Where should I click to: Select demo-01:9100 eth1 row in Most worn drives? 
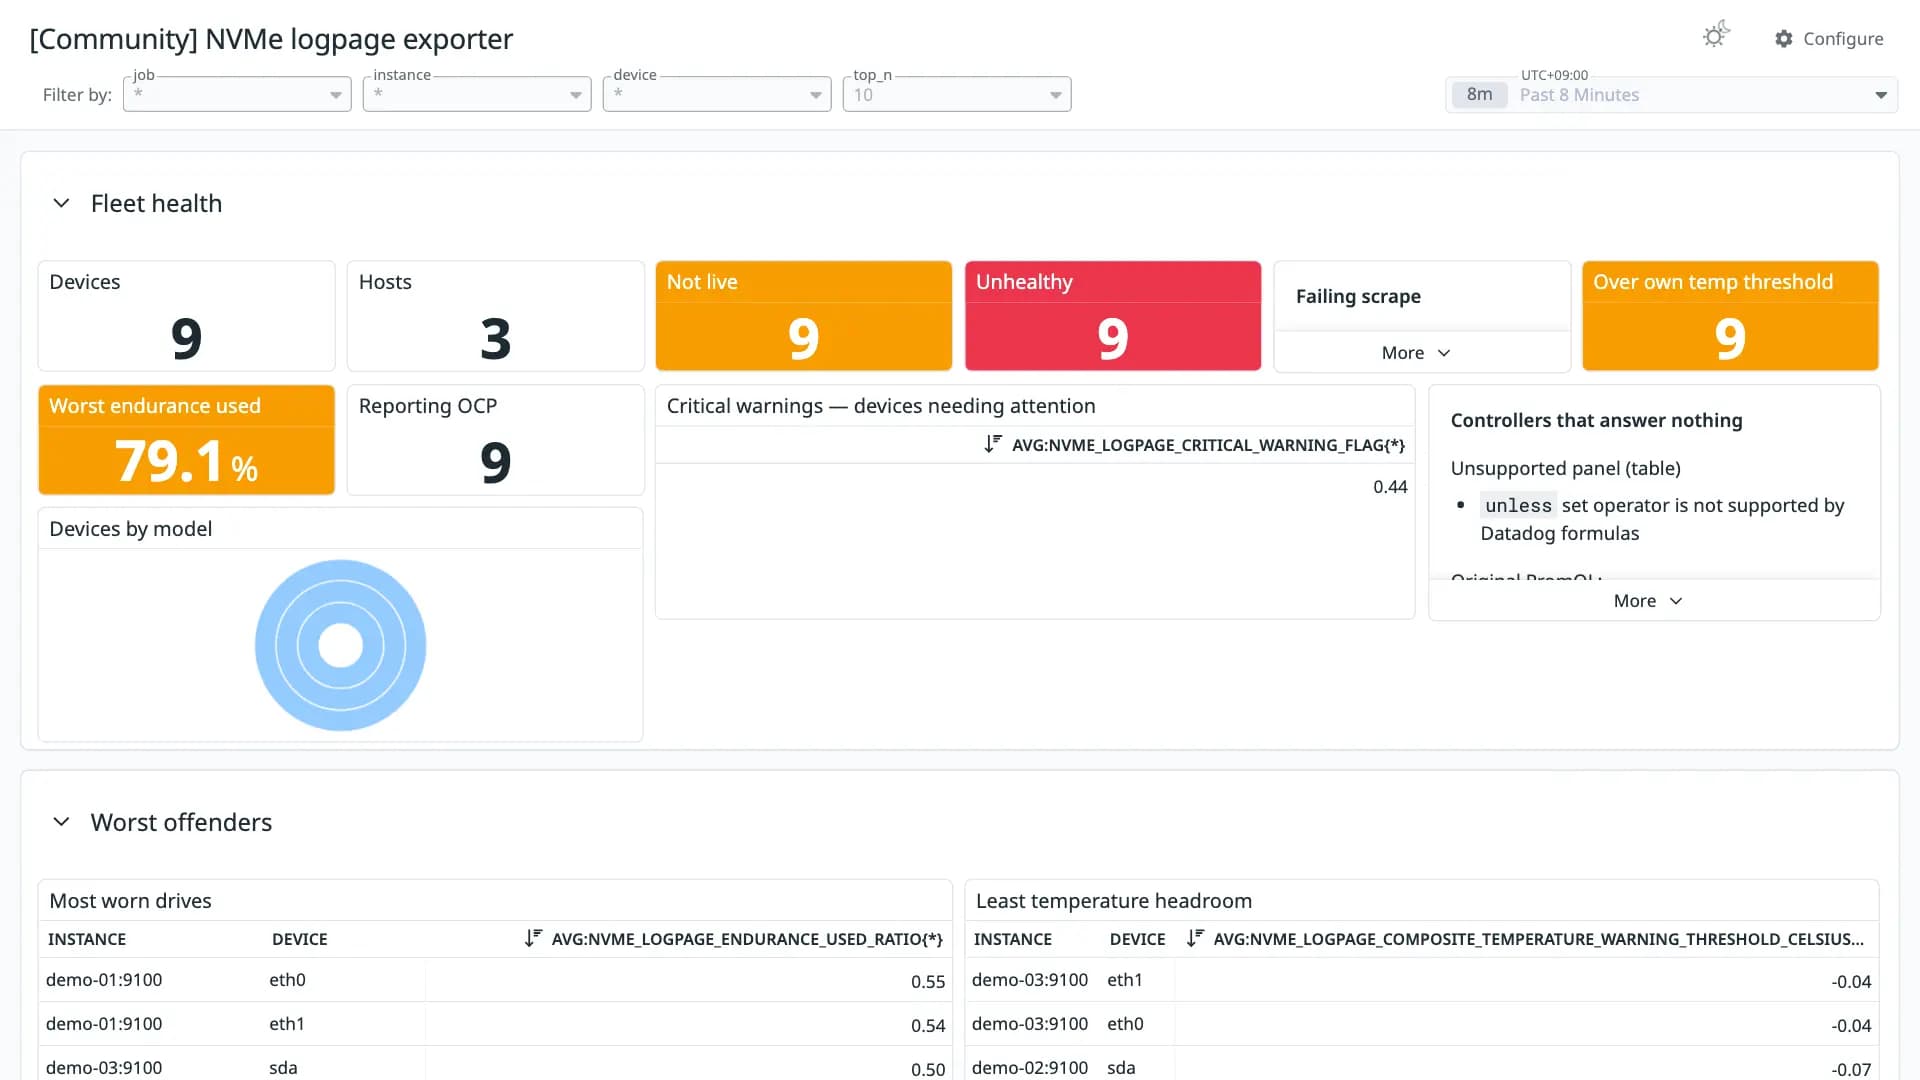click(x=495, y=1024)
